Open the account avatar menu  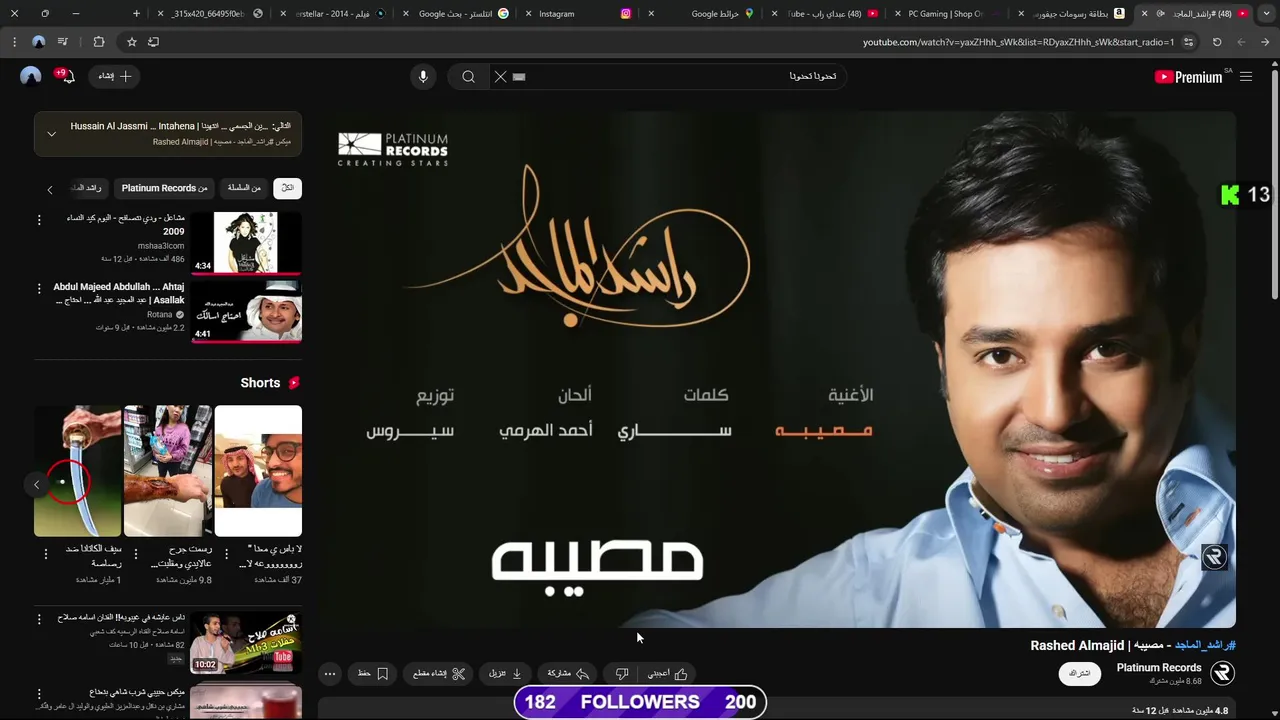31,76
